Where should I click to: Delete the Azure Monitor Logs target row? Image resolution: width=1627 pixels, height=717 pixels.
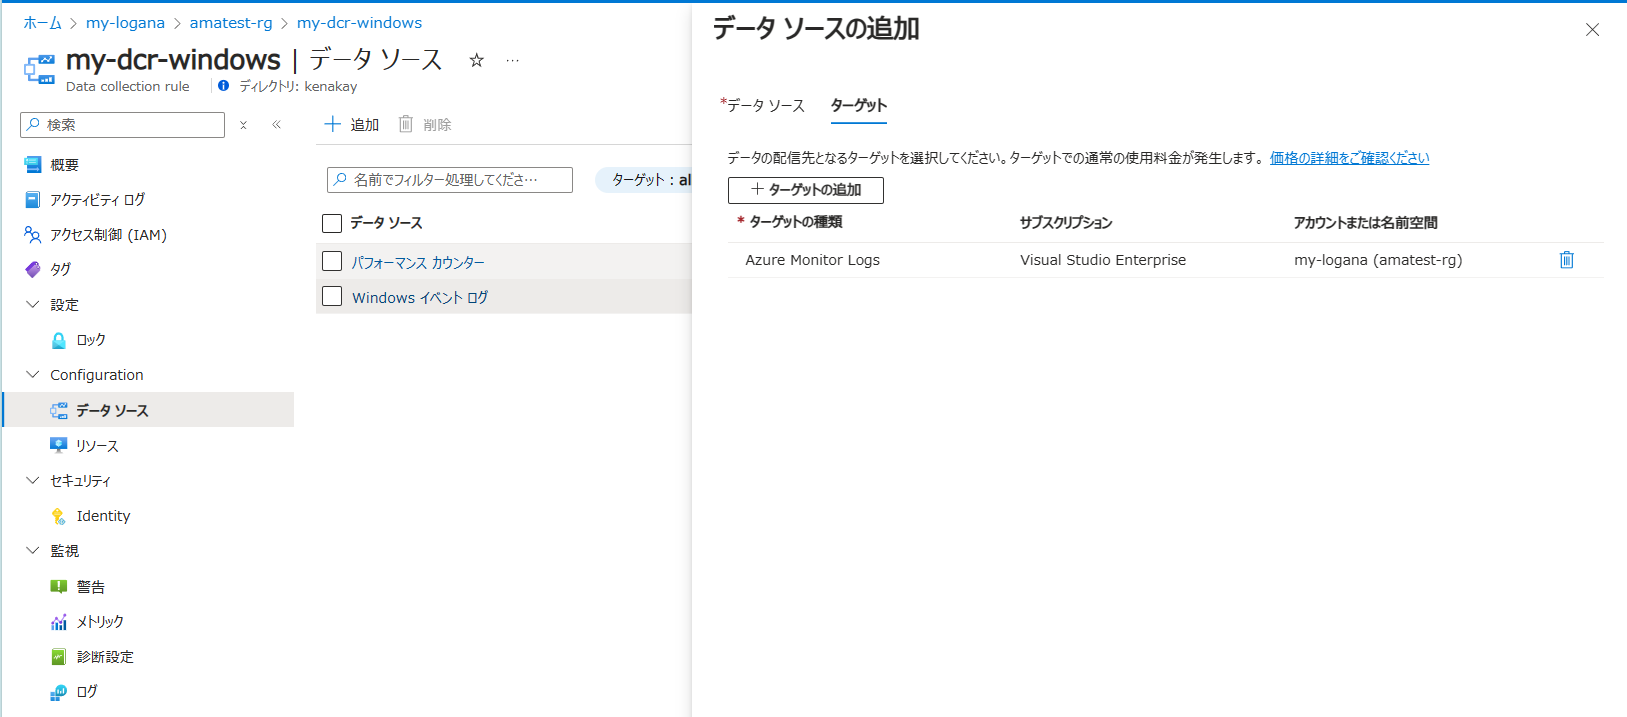click(x=1566, y=260)
